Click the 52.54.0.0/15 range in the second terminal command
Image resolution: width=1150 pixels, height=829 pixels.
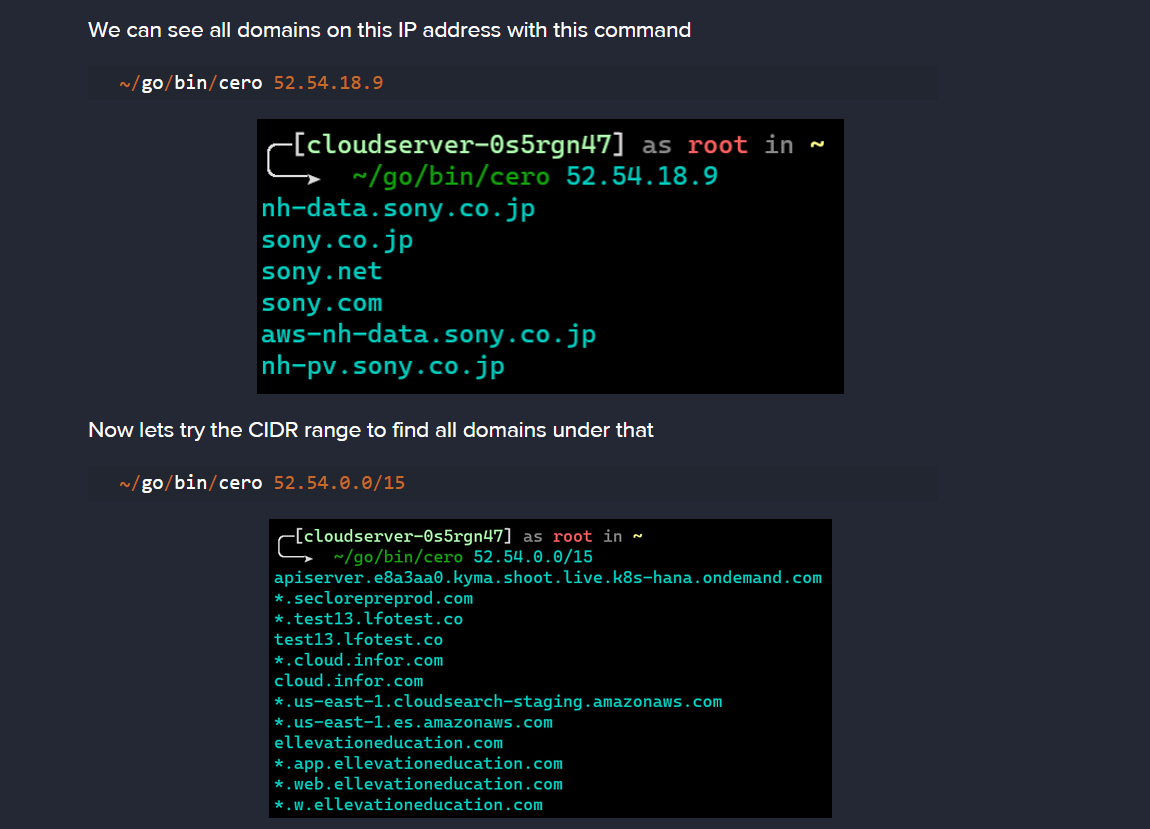pyautogui.click(x=533, y=557)
